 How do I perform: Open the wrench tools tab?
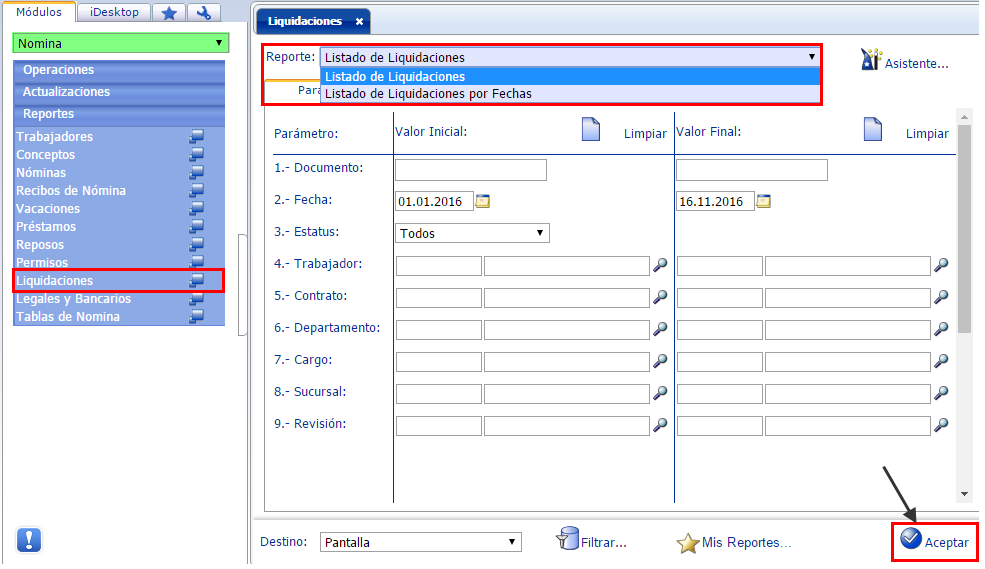point(204,13)
